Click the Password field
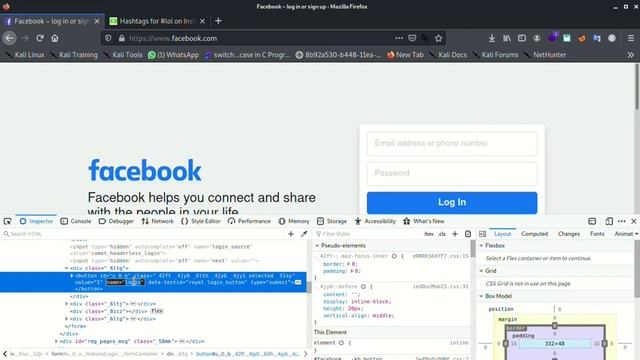This screenshot has width=640, height=360. click(452, 173)
